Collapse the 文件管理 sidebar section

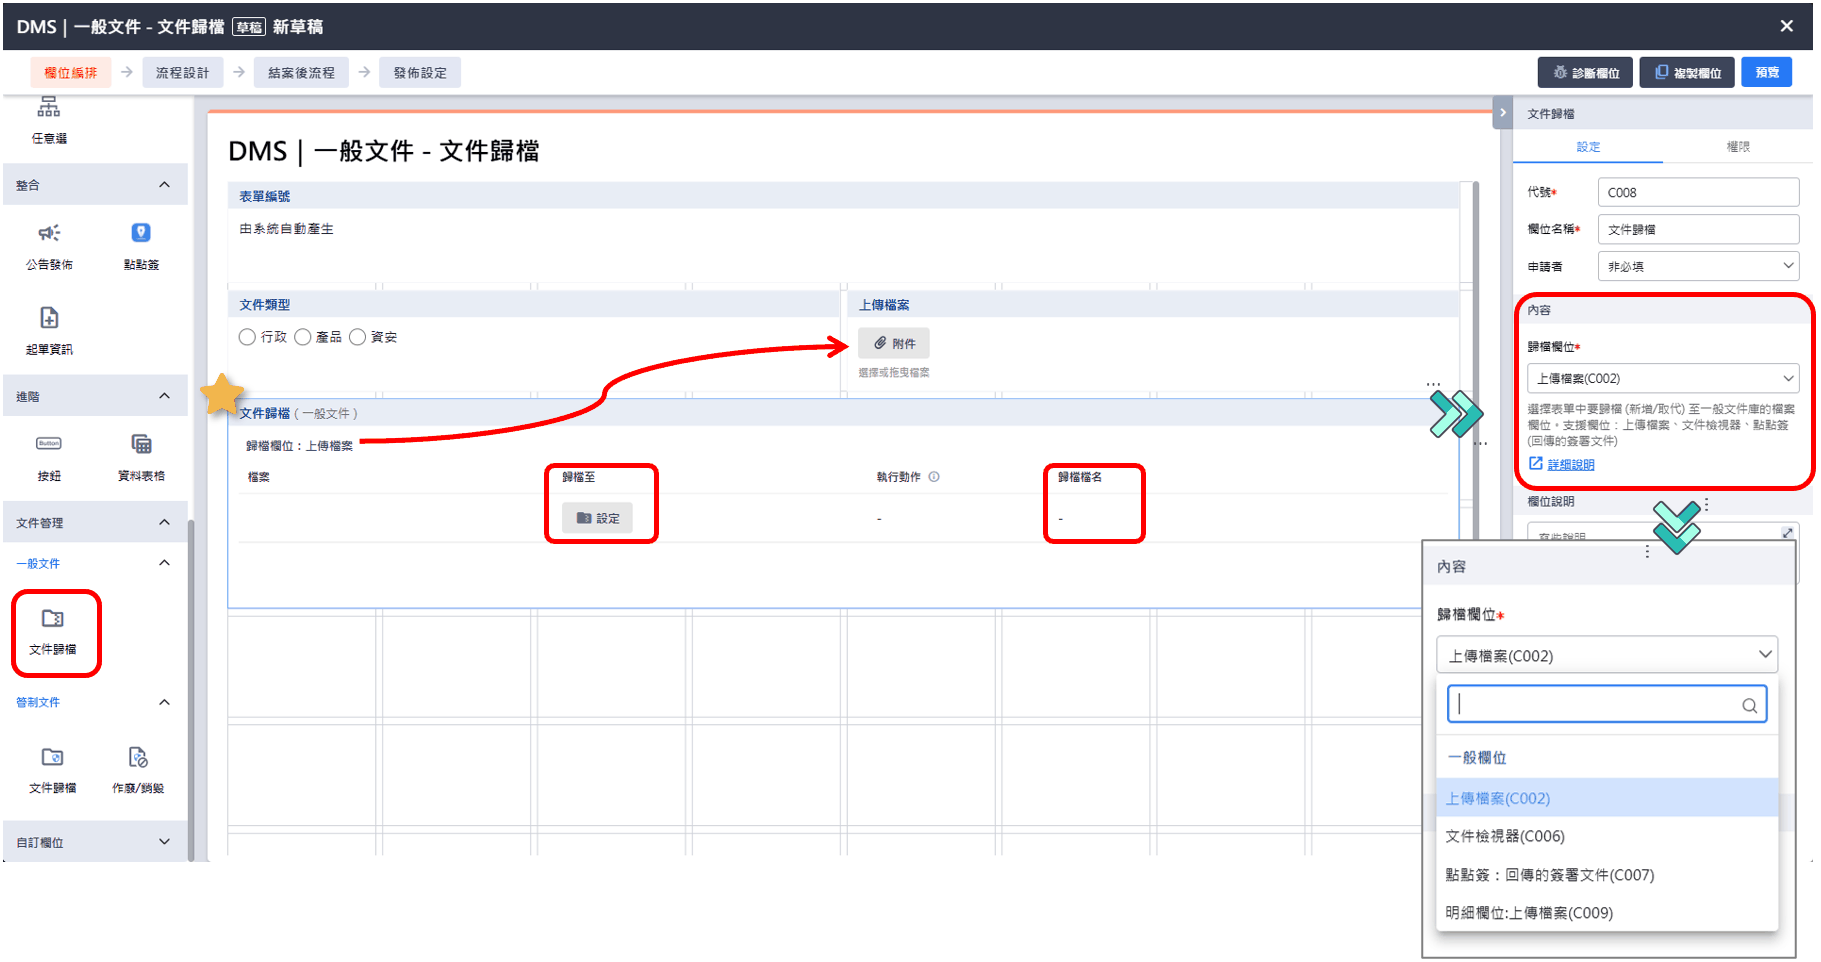pyautogui.click(x=164, y=522)
